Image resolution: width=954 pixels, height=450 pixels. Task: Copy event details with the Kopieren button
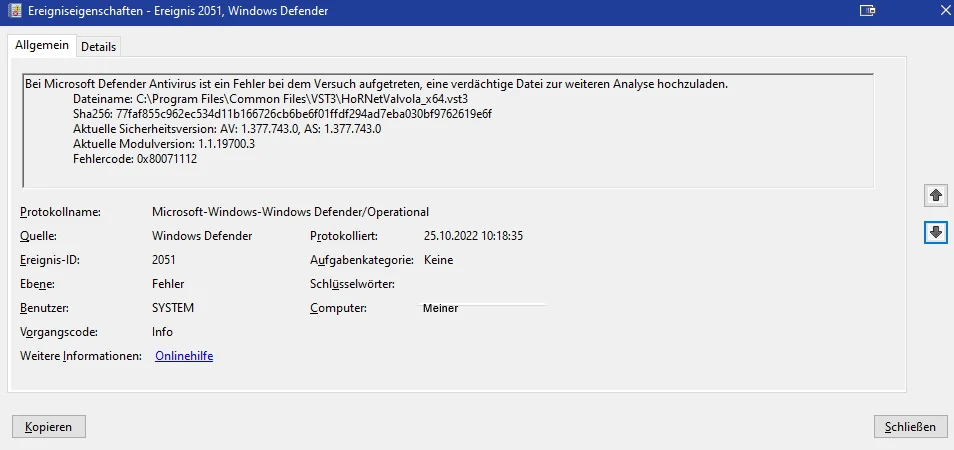49,427
